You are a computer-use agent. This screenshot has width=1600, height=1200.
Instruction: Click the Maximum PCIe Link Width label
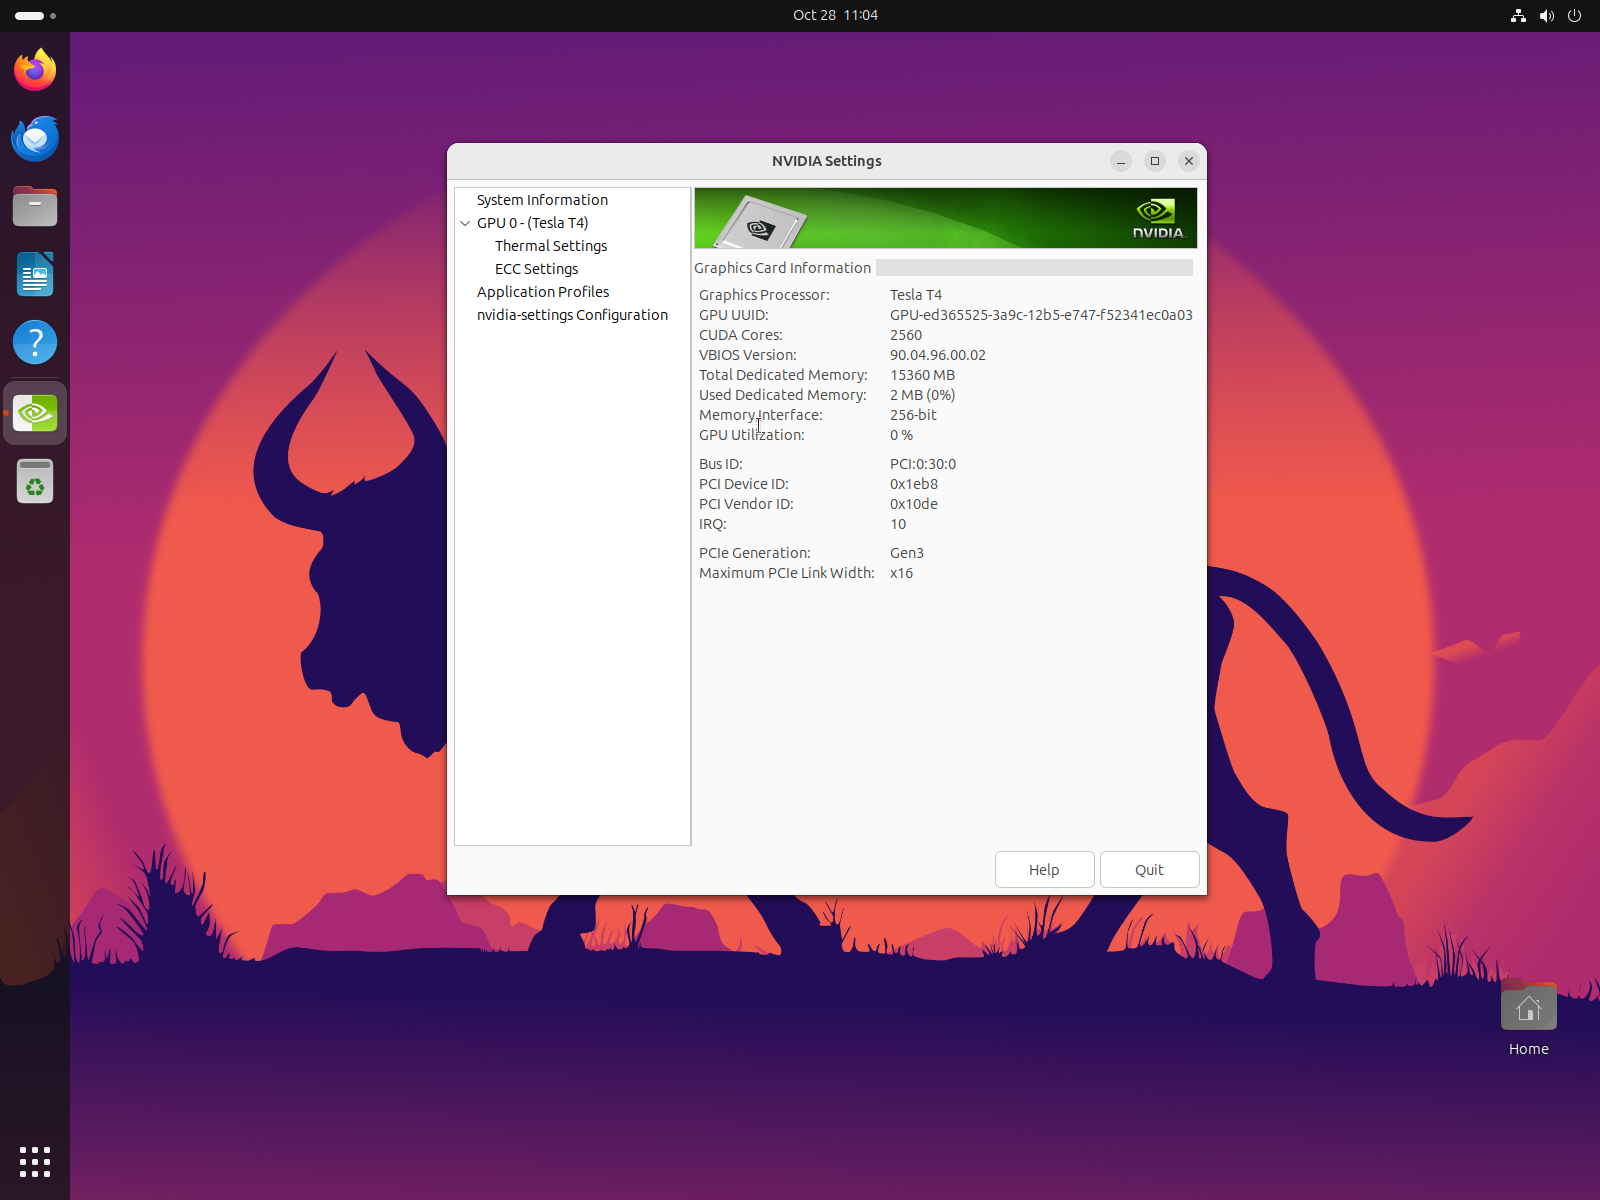pos(786,573)
